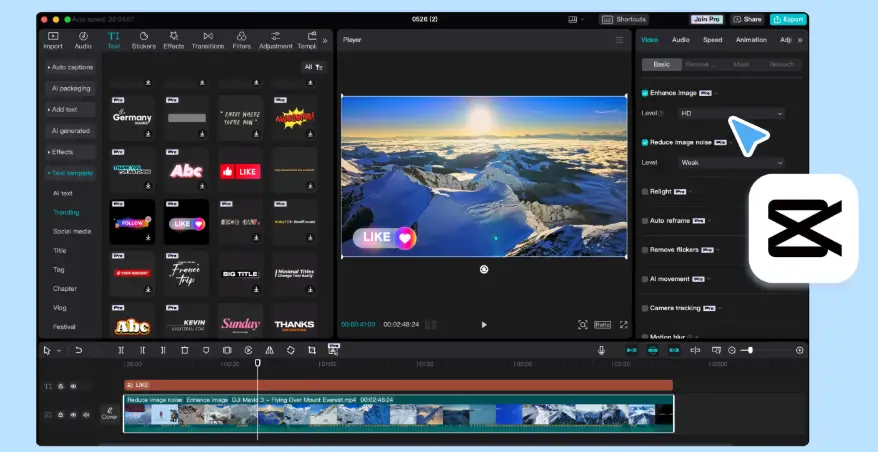Expand the Auto captions section

(x=70, y=67)
